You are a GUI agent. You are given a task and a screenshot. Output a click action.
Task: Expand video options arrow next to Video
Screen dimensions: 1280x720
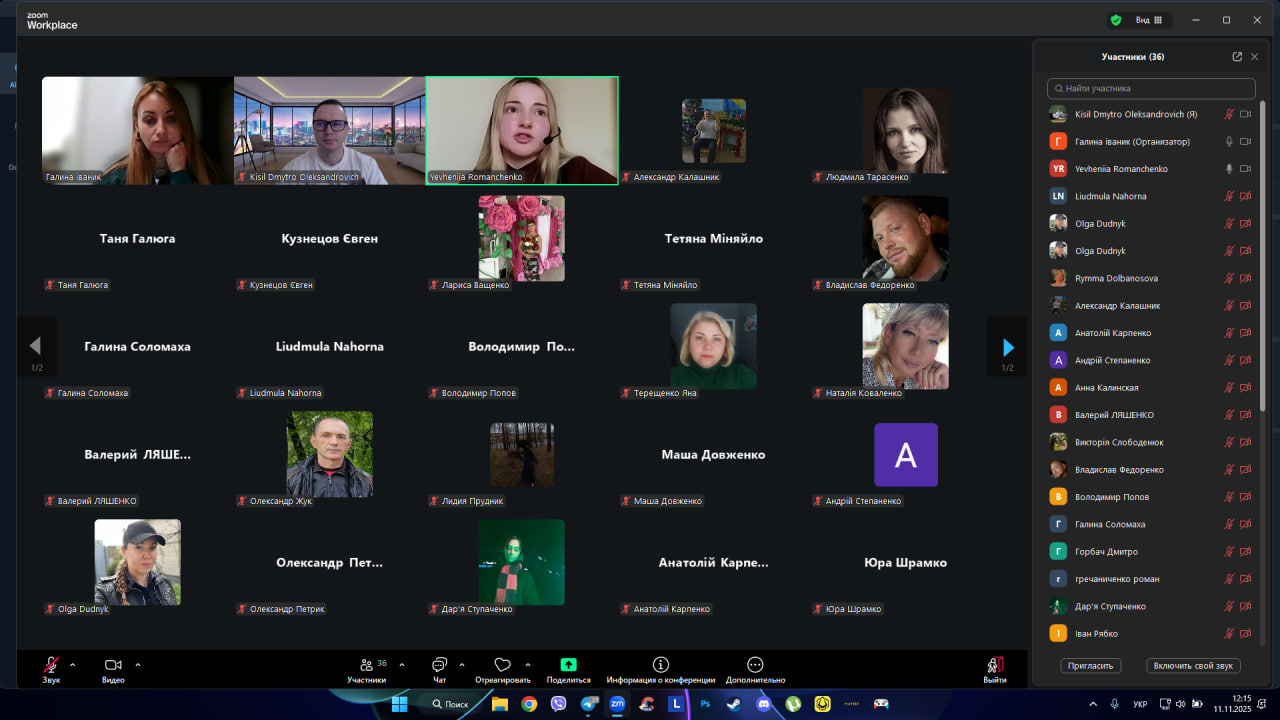tap(138, 664)
